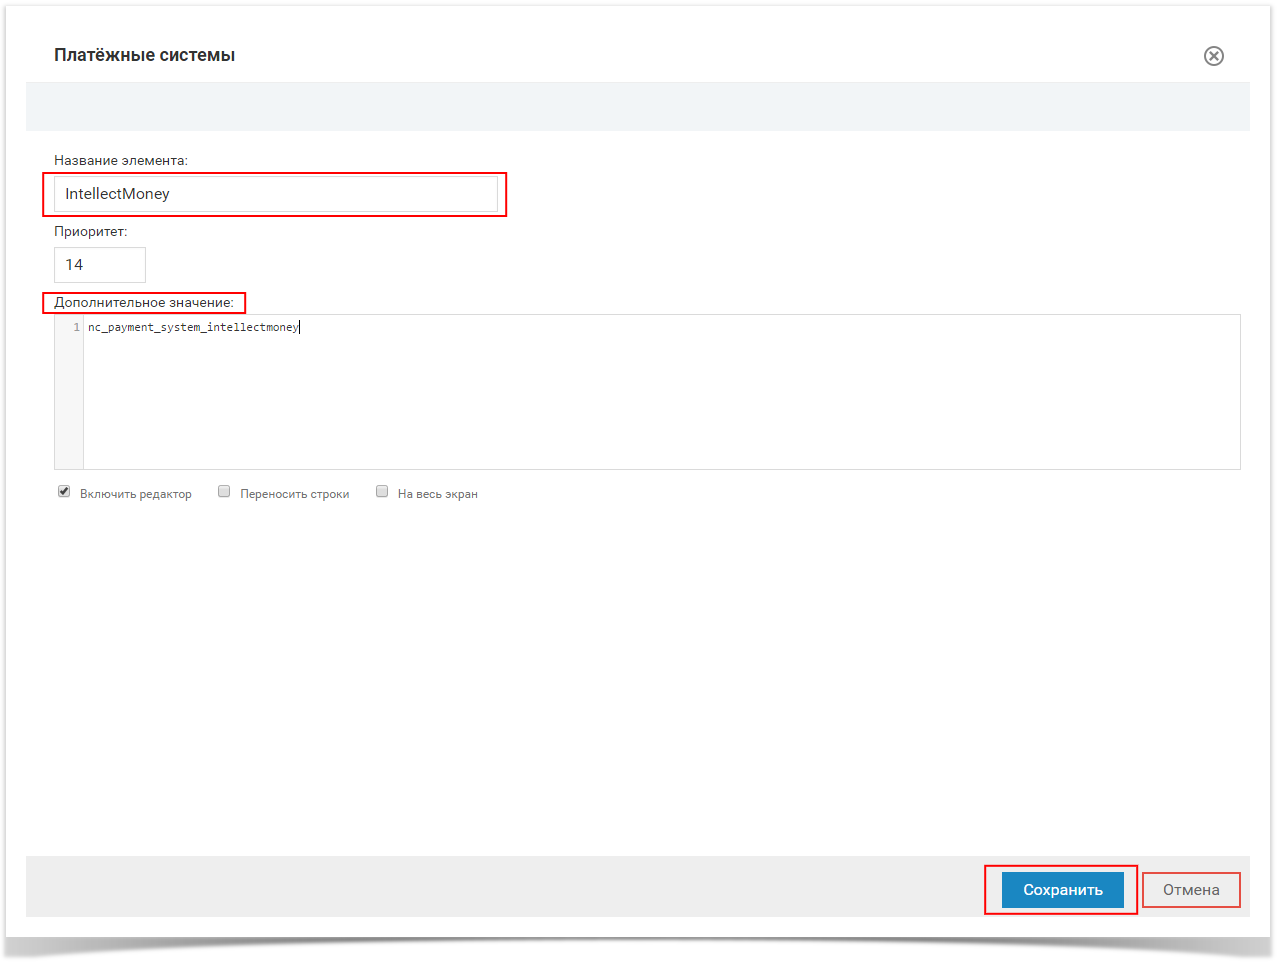Screen dimensions: 1284x966
Task: Click the На весь экран label text
Action: (438, 494)
